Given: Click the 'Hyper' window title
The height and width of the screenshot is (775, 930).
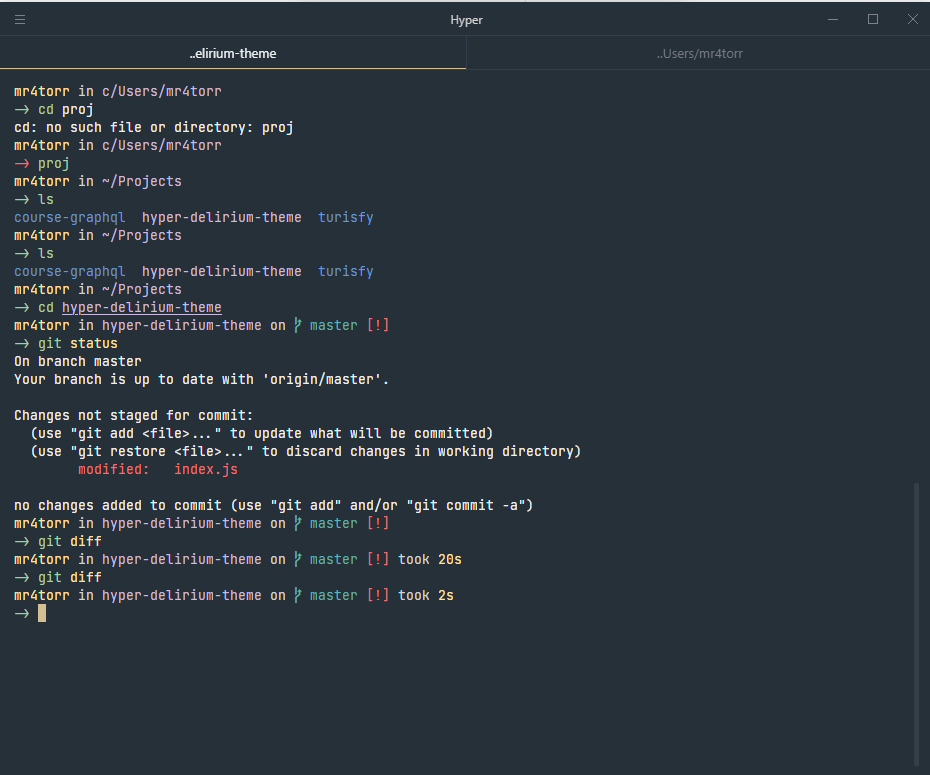Looking at the screenshot, I should pyautogui.click(x=466, y=20).
